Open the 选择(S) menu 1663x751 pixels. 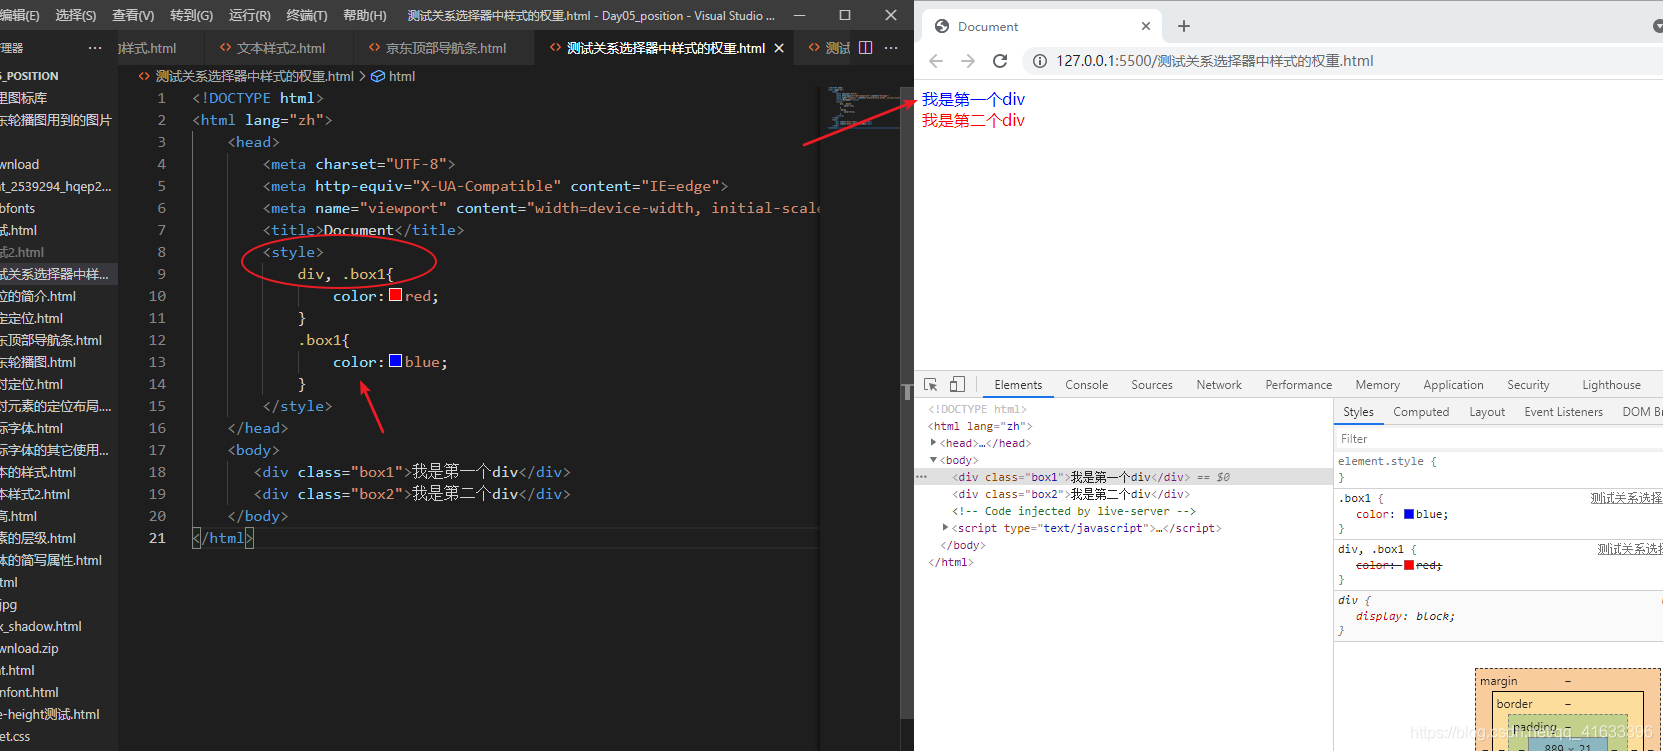tap(76, 15)
